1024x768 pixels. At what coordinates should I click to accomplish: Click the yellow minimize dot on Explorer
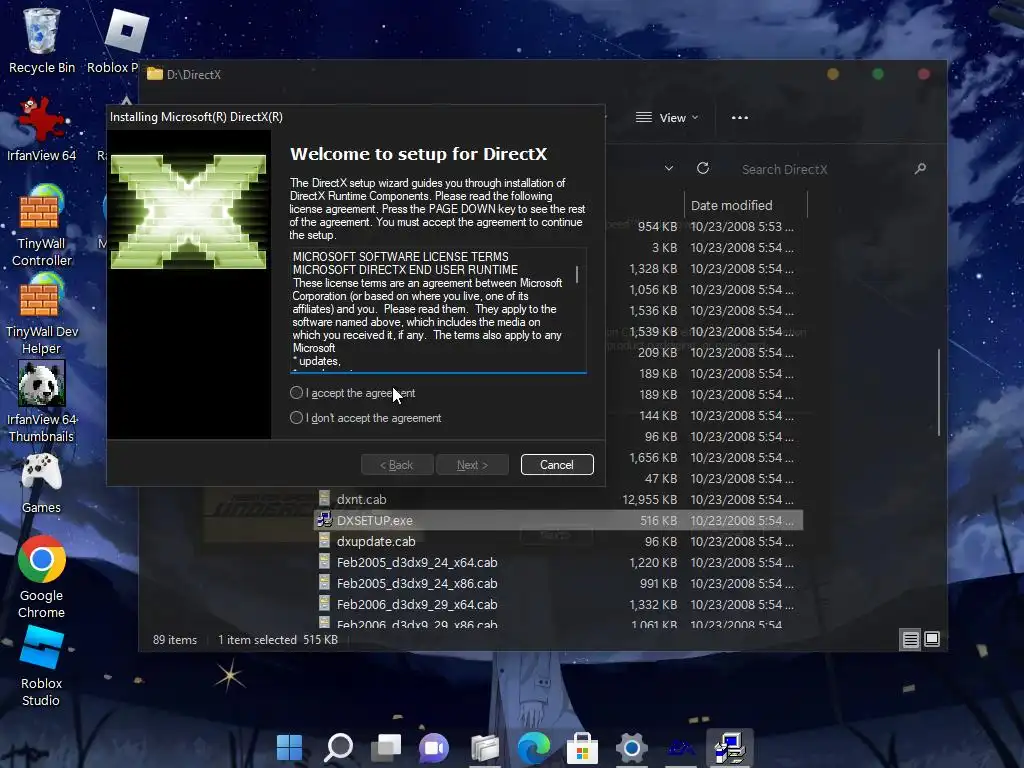click(833, 74)
